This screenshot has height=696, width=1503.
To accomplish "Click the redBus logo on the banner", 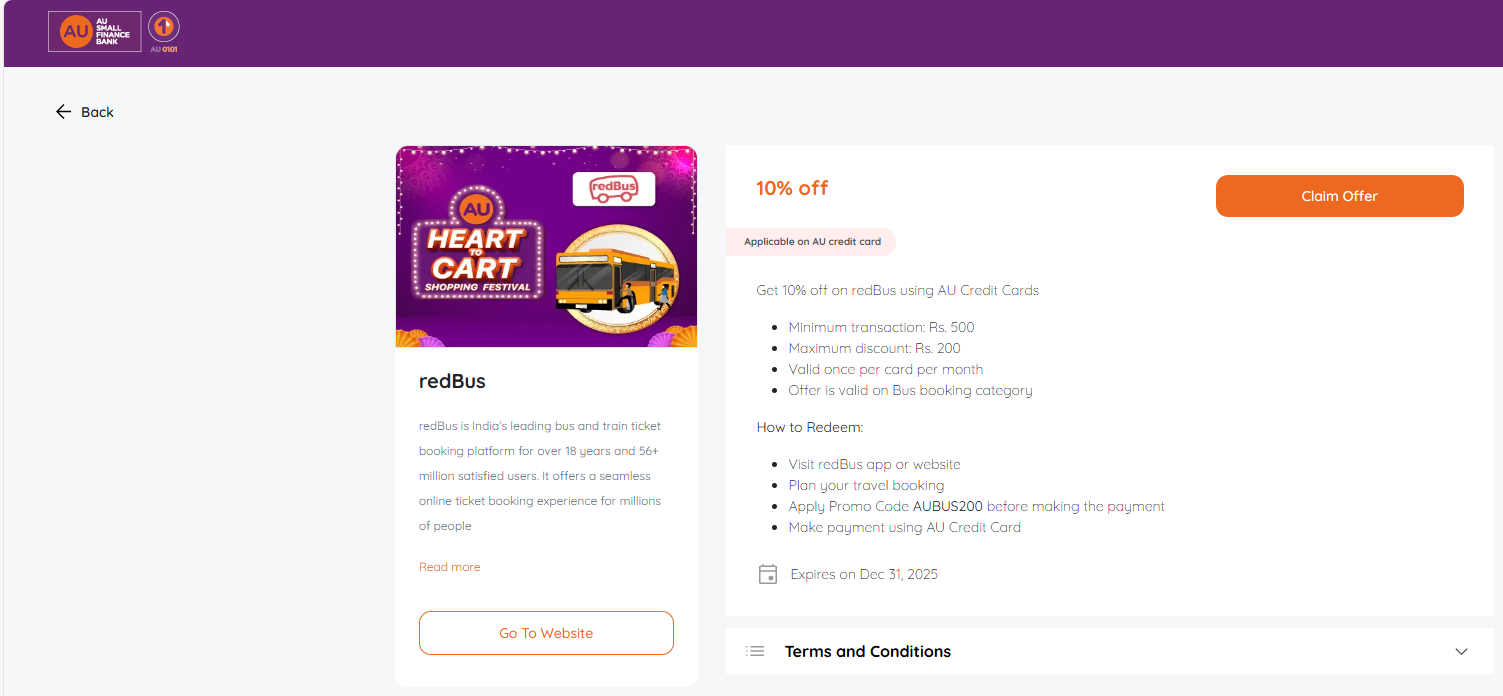I will pos(613,189).
